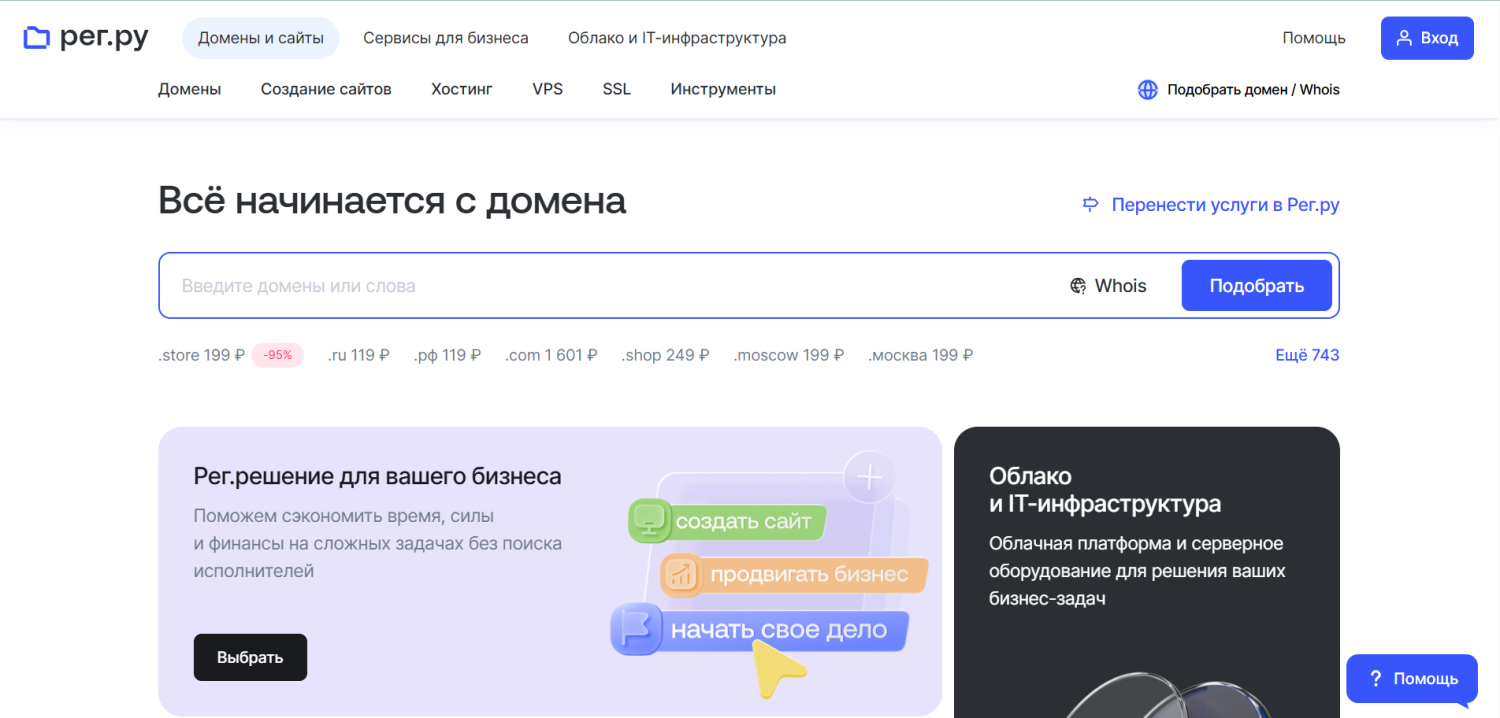
Task: Focus the domain search input field
Action: click(x=600, y=286)
